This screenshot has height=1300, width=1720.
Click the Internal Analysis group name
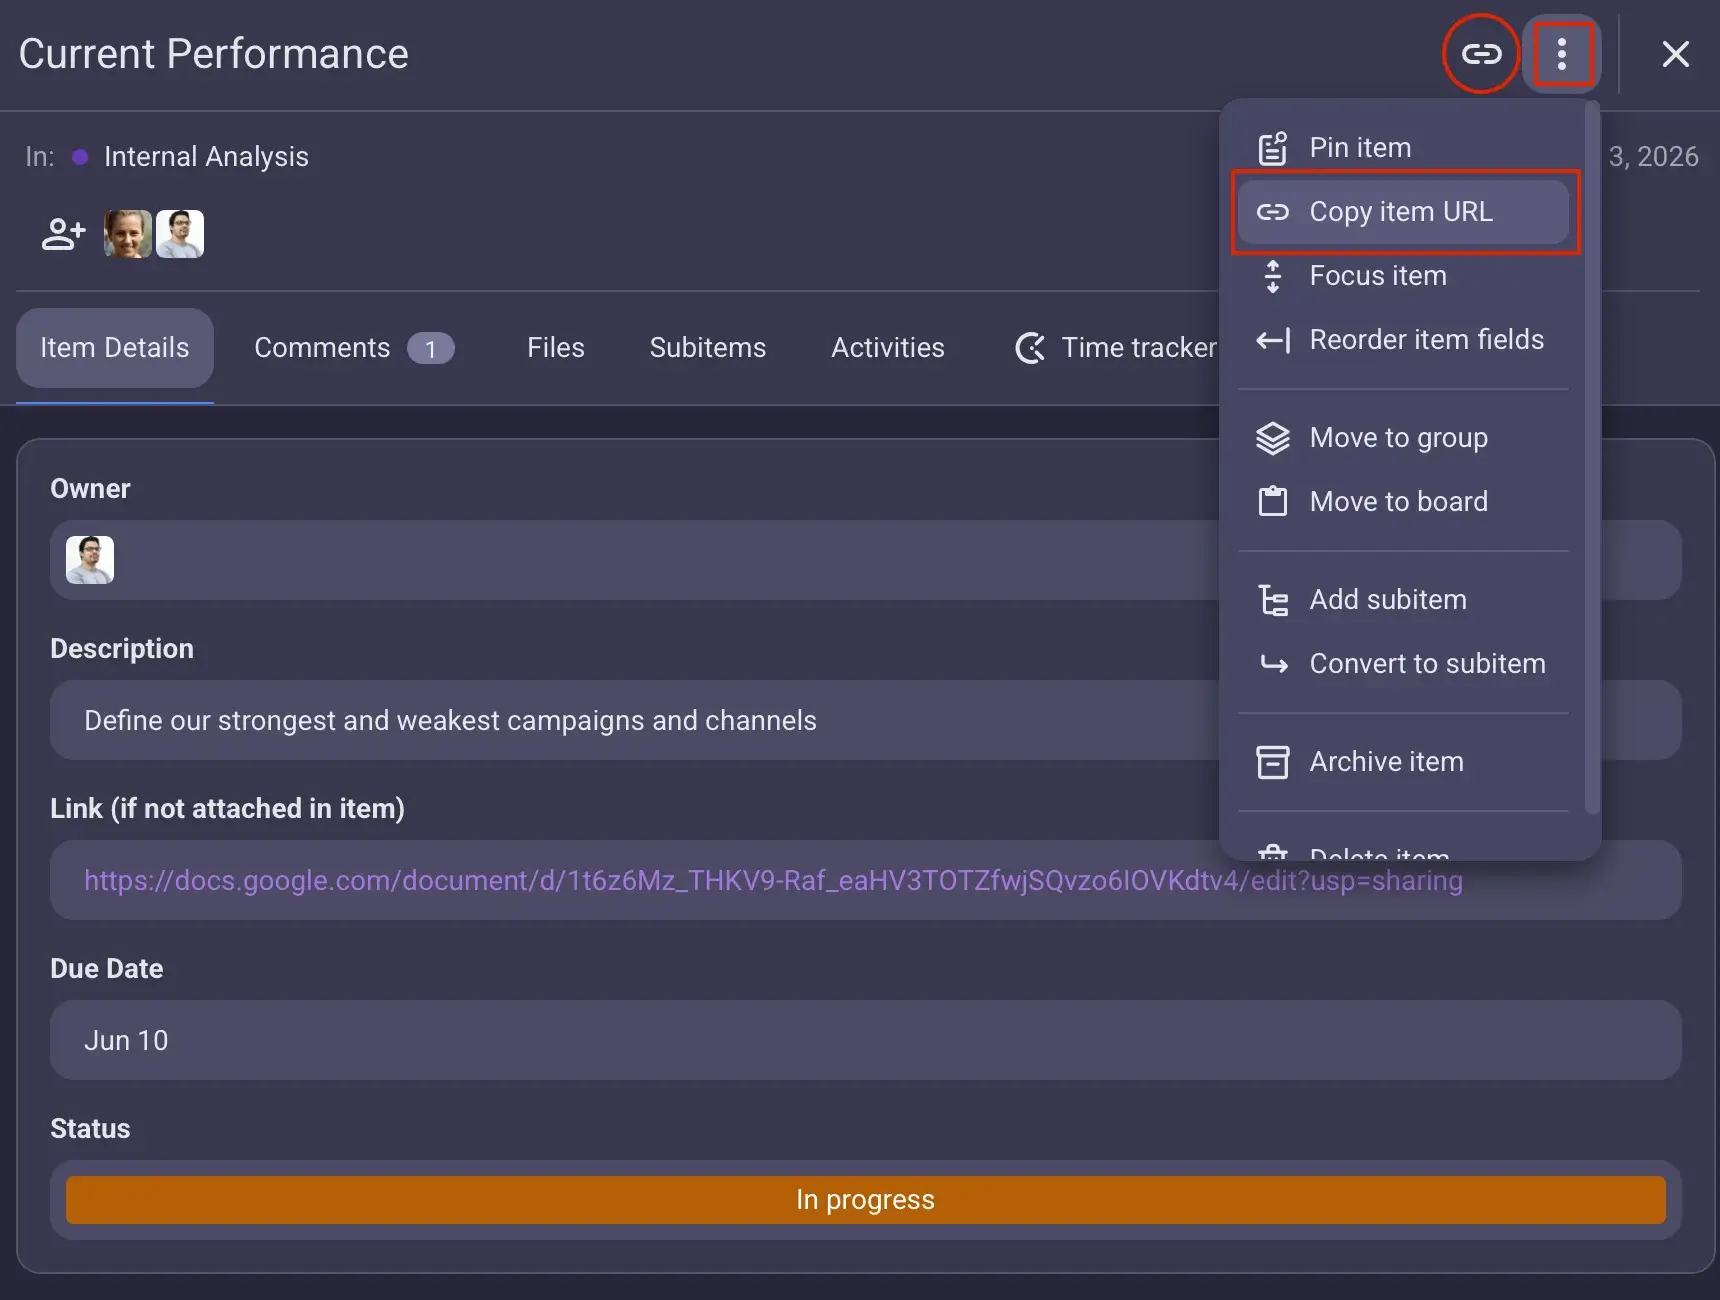point(206,157)
